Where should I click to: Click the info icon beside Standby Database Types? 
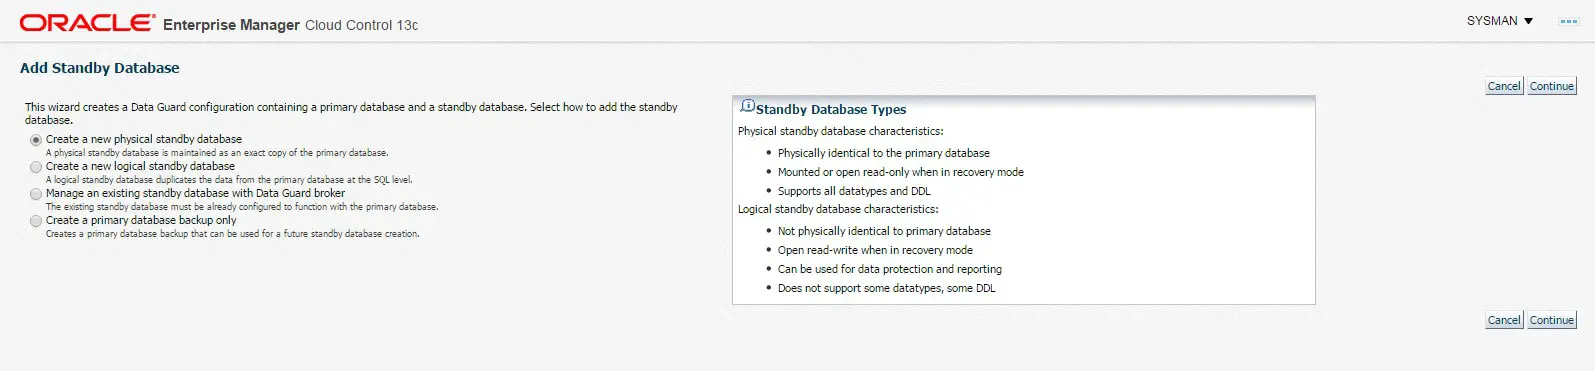click(x=747, y=105)
